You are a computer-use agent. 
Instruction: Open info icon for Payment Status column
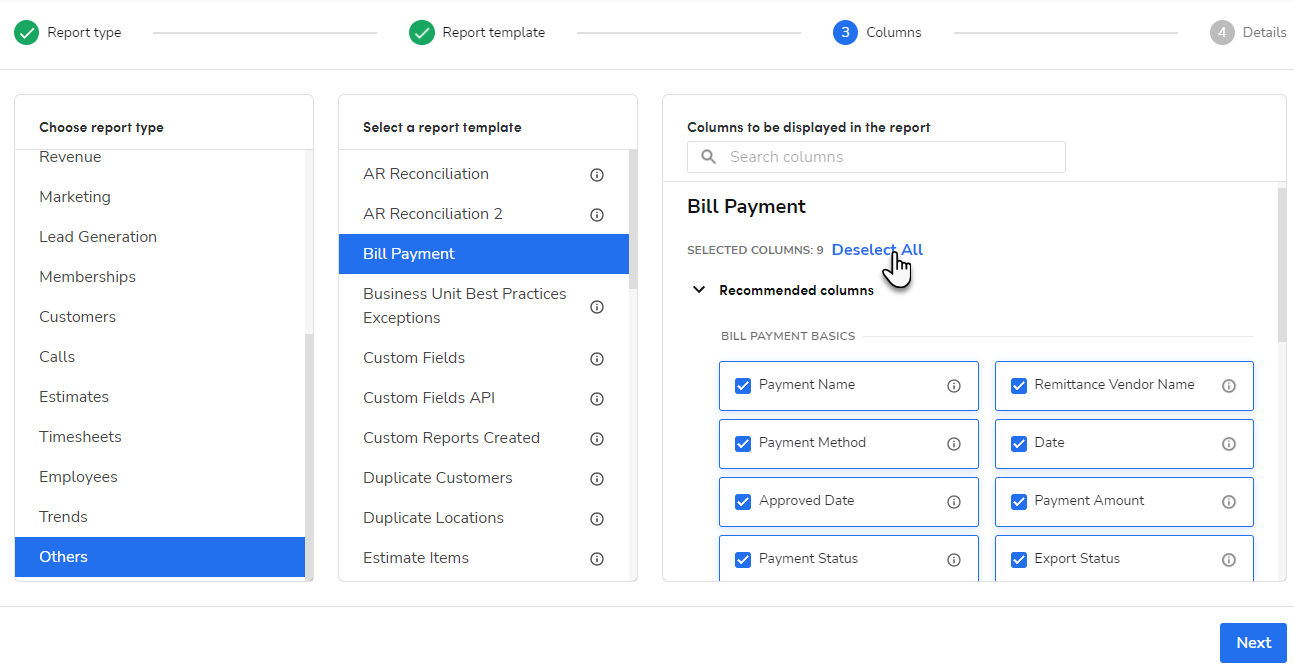click(954, 560)
